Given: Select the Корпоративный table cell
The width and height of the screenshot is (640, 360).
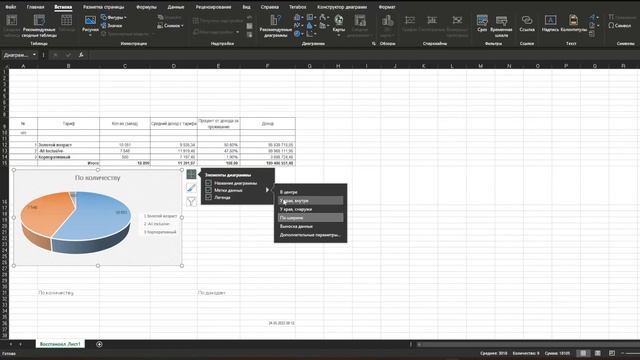Looking at the screenshot, I should (x=69, y=157).
